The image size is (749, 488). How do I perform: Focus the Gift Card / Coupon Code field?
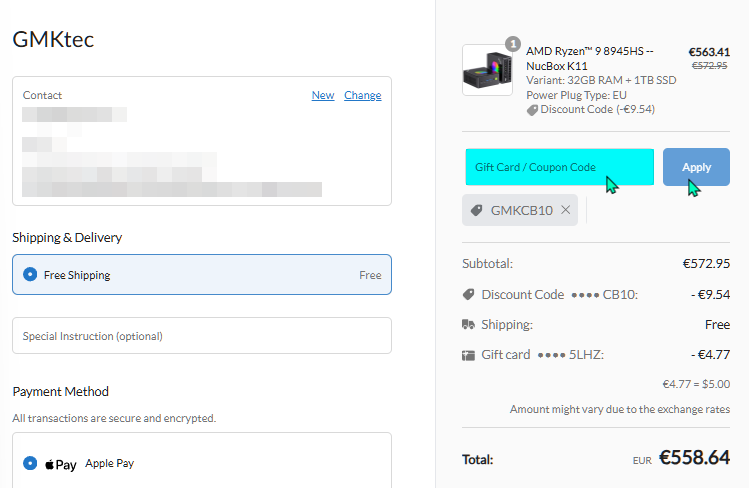click(x=559, y=167)
